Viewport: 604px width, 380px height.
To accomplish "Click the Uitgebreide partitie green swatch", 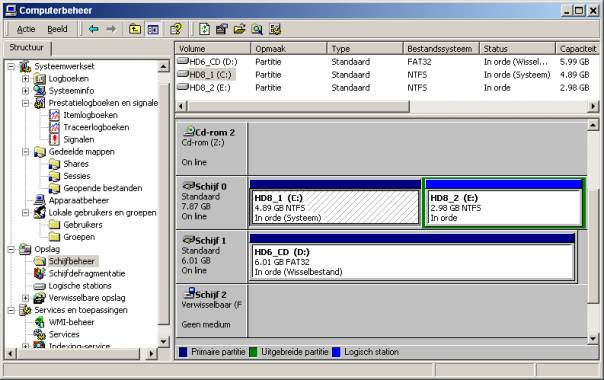I will click(253, 352).
